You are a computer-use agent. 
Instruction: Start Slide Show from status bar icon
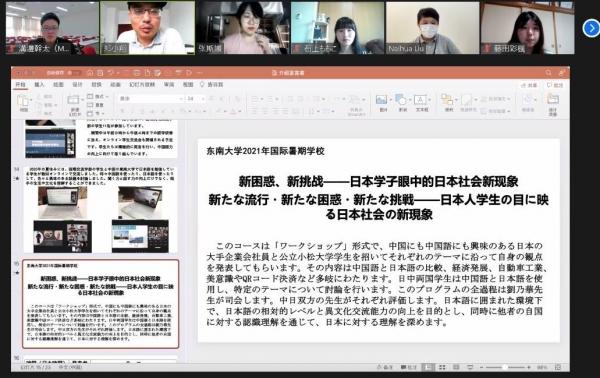pyautogui.click(x=470, y=367)
